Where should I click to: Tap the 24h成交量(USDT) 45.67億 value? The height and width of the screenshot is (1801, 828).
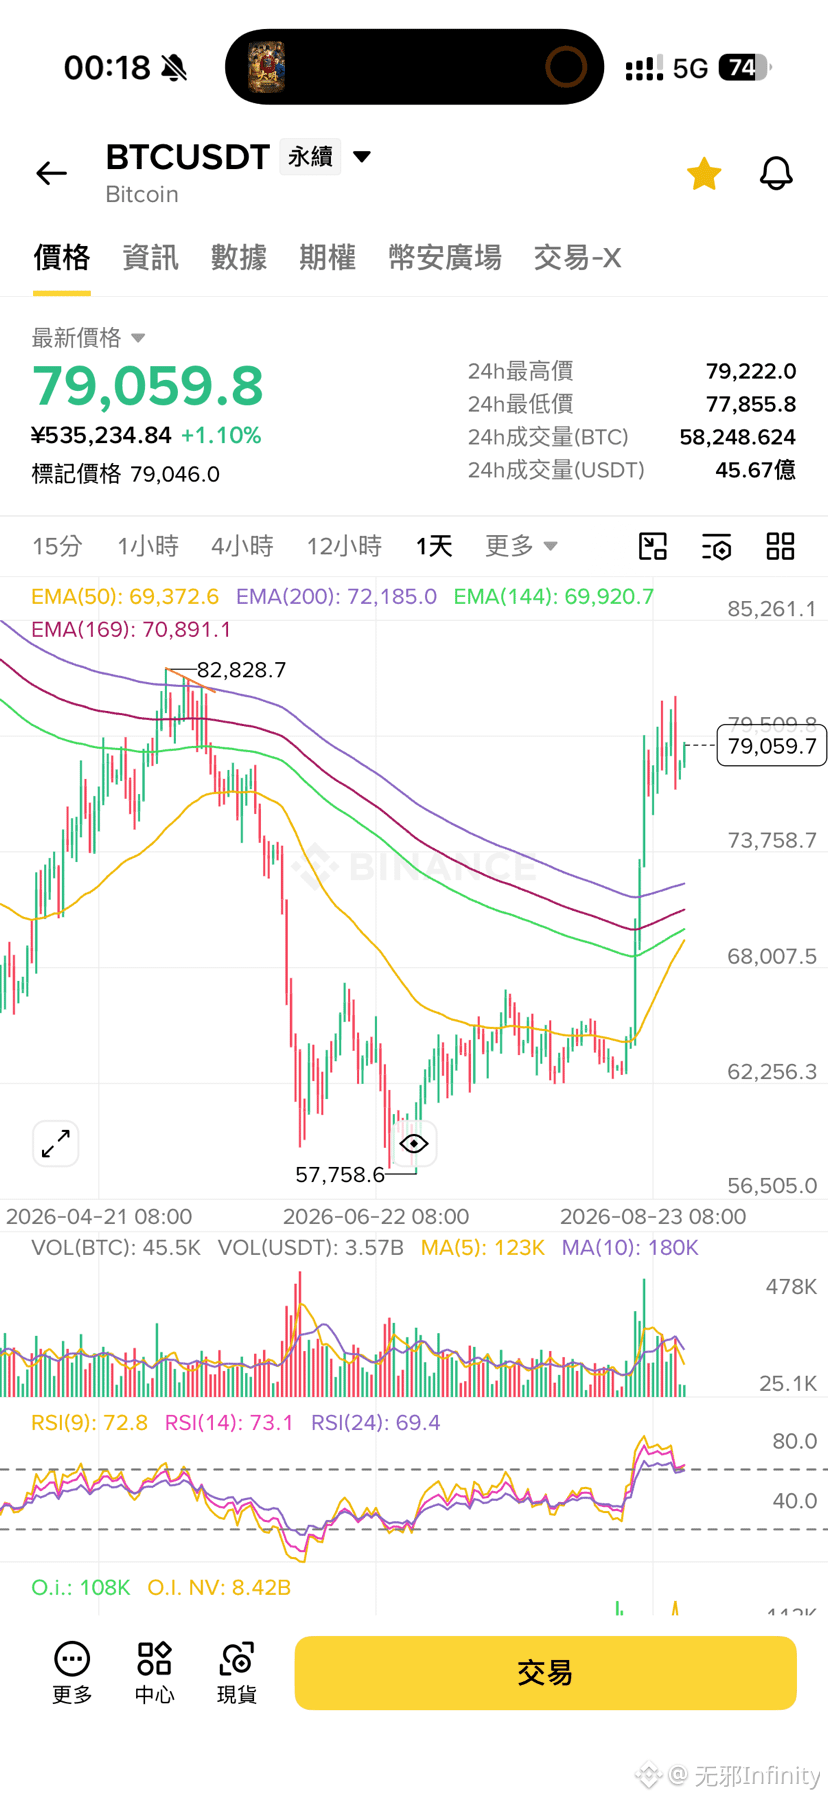click(x=756, y=470)
